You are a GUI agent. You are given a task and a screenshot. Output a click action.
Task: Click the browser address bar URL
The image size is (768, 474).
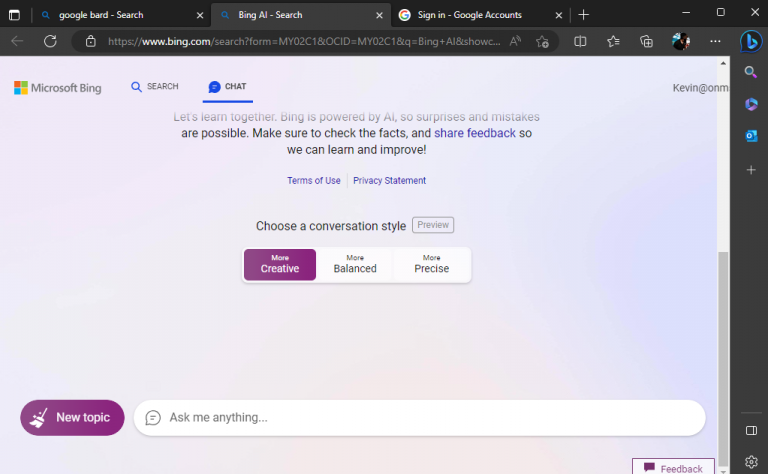[x=304, y=41]
